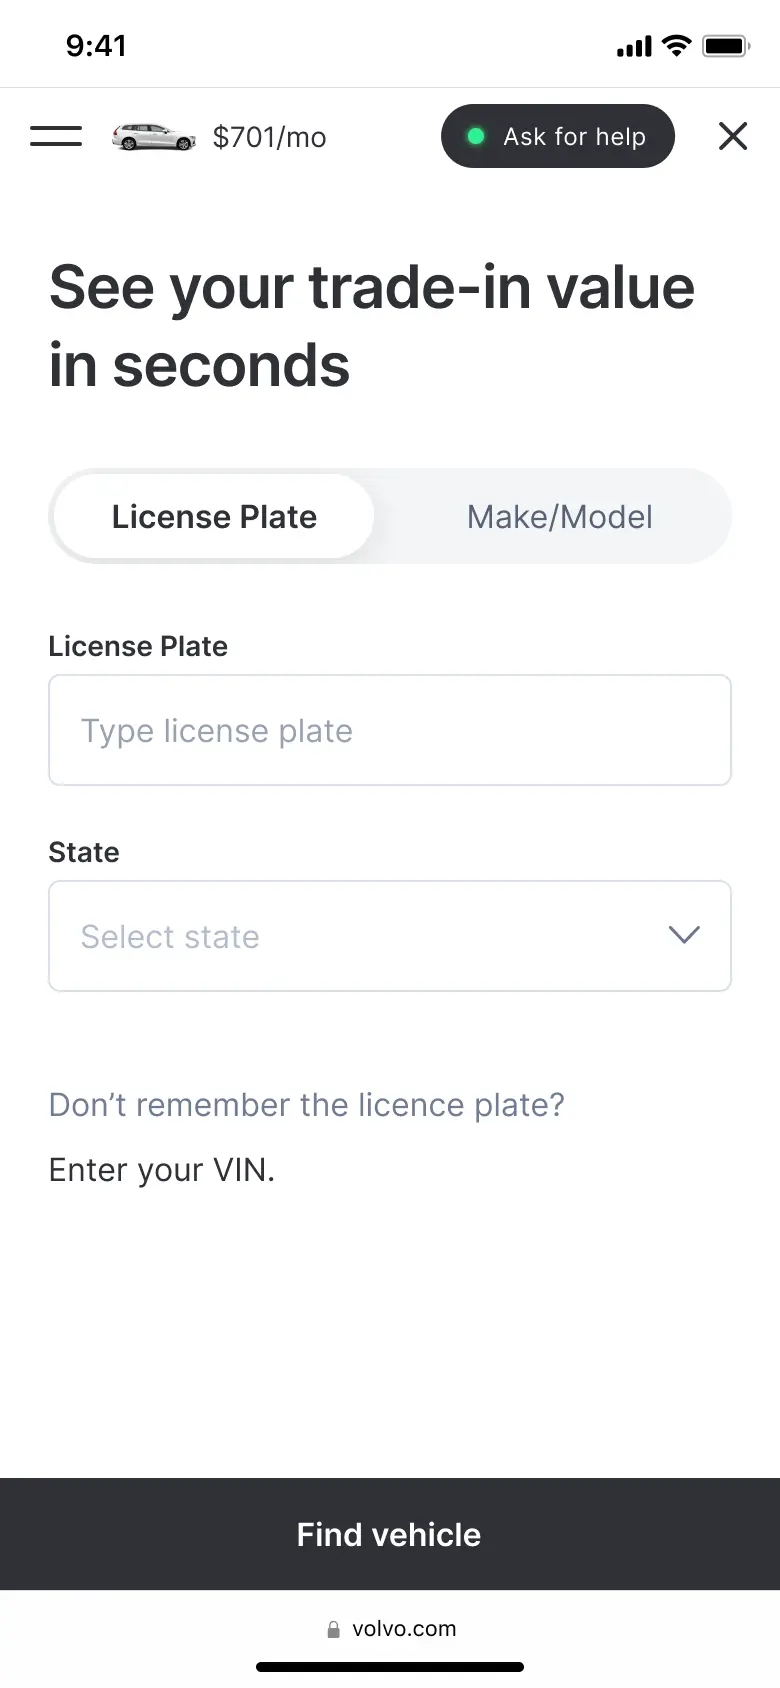780x1688 pixels.
Task: Tap the volvo.com address text
Action: (404, 1629)
